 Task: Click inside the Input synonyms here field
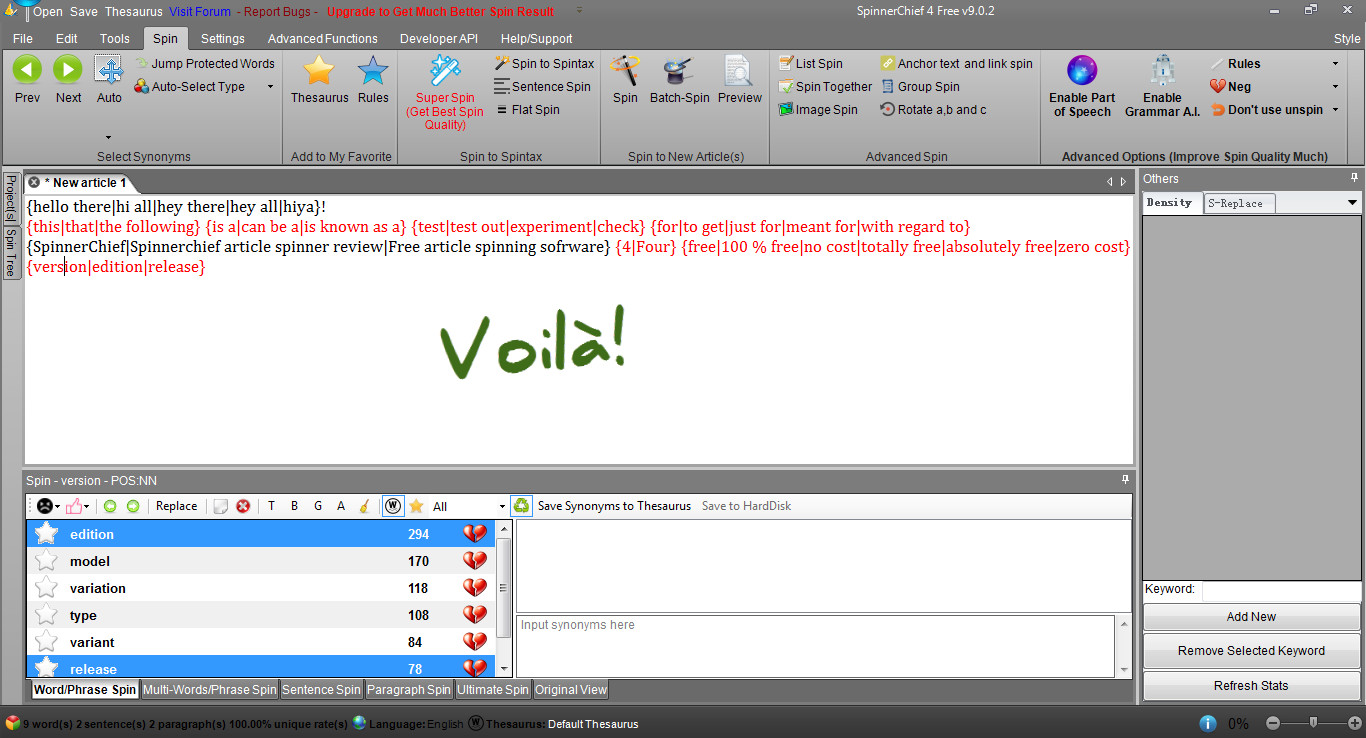(x=815, y=646)
